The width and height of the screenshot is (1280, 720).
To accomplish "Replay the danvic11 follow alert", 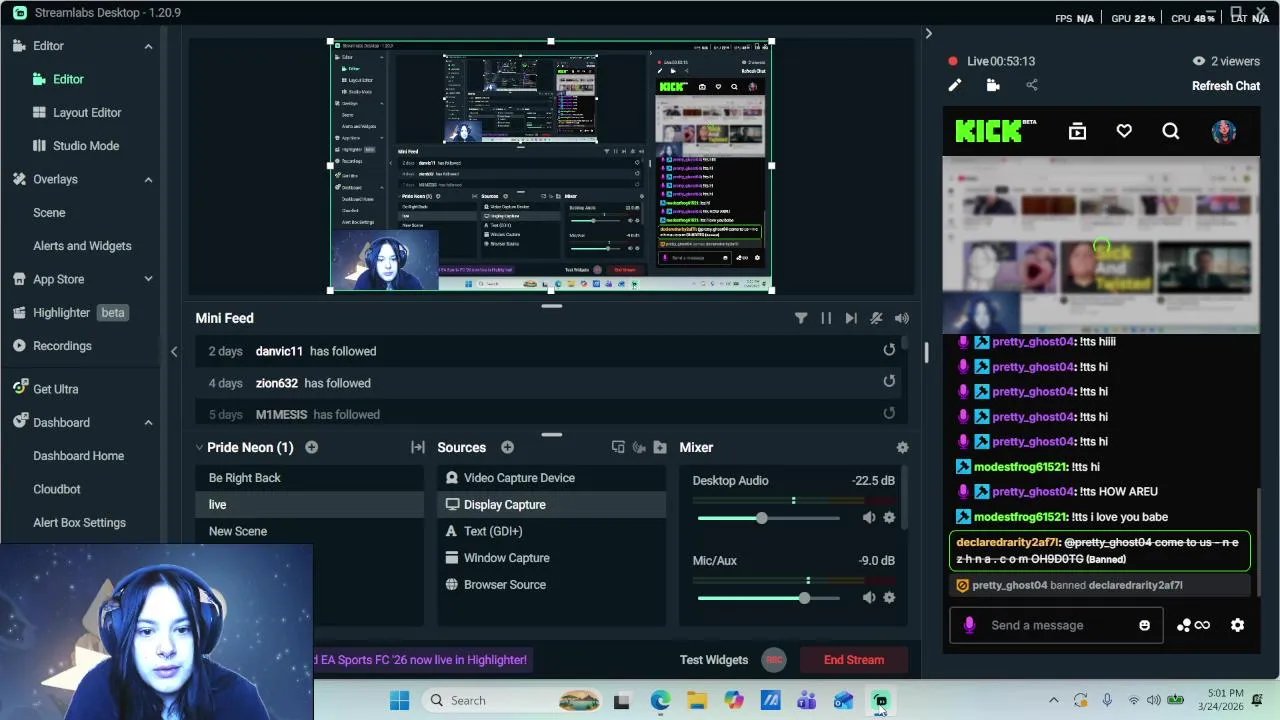I will (x=889, y=350).
